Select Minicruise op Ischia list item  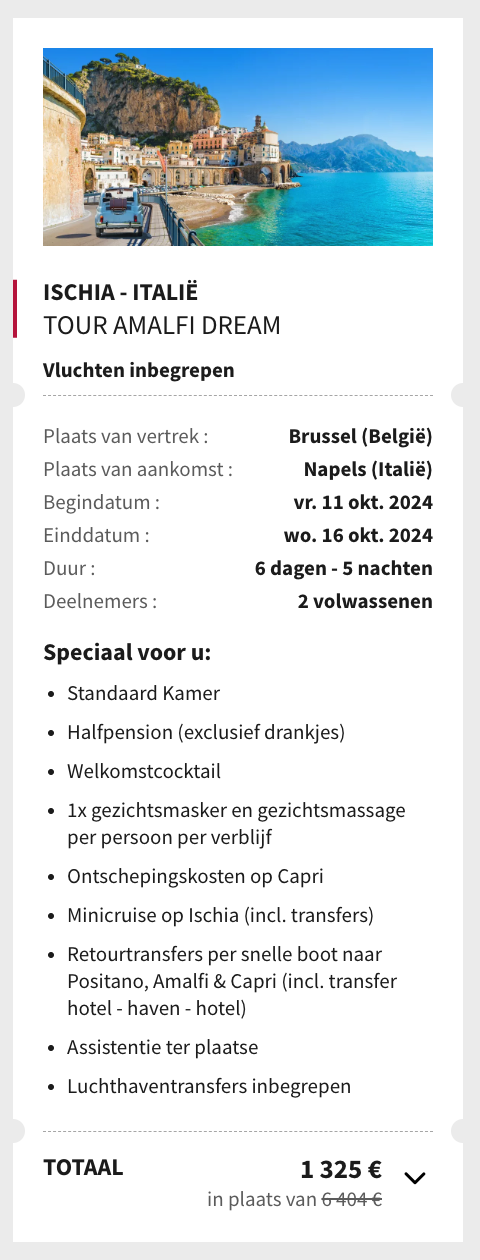tap(220, 915)
